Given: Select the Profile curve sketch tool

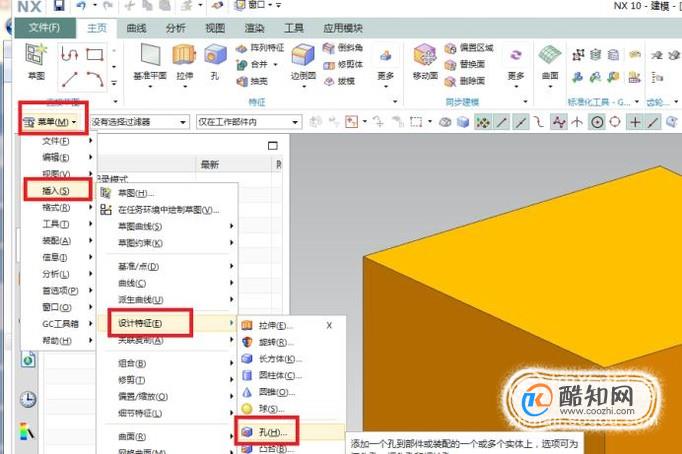Looking at the screenshot, I should pyautogui.click(x=70, y=54).
